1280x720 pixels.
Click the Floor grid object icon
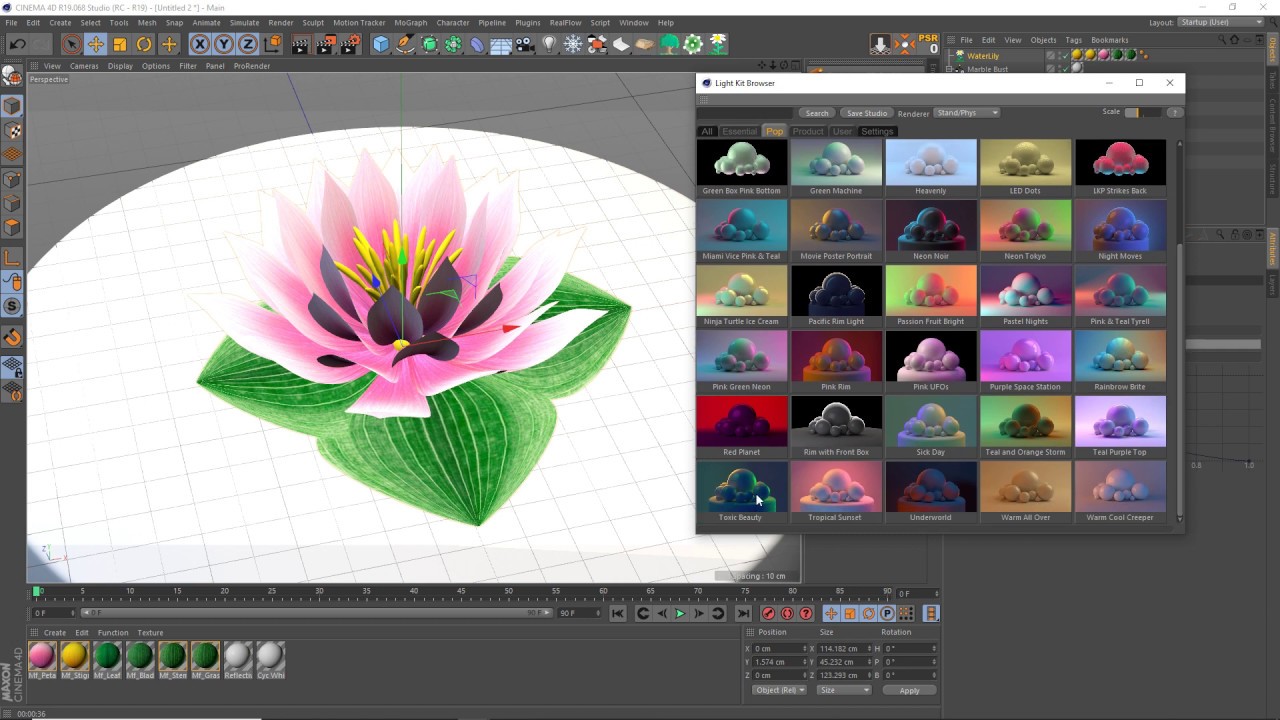point(501,44)
